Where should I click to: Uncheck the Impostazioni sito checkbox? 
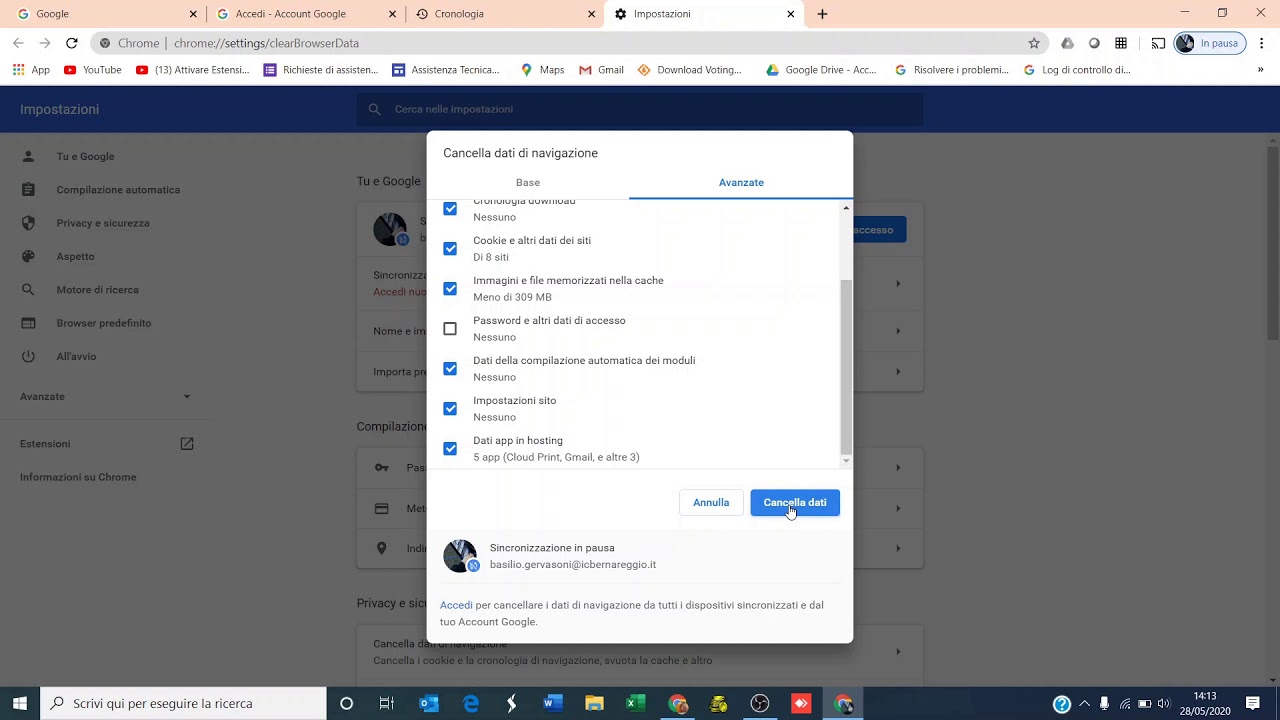[x=450, y=408]
